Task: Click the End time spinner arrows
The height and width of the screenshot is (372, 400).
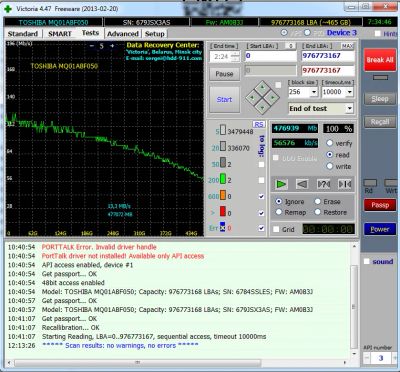Action: click(x=235, y=56)
